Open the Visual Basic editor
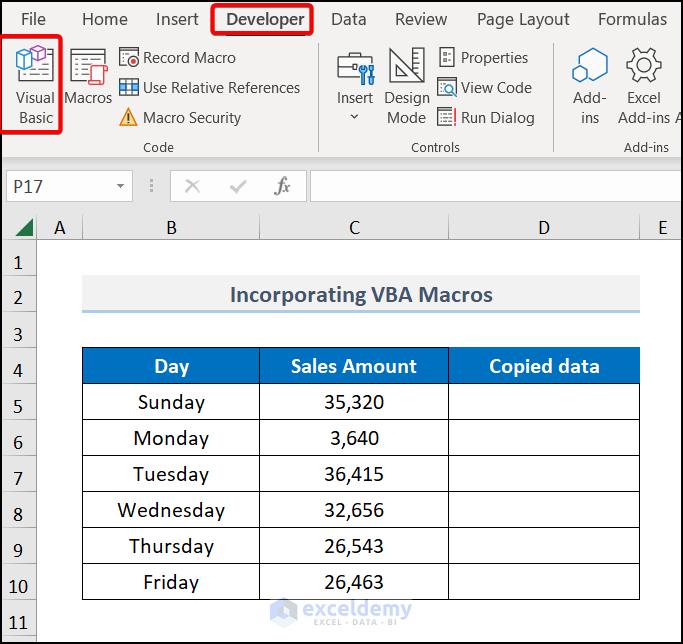The width and height of the screenshot is (683, 644). coord(35,84)
